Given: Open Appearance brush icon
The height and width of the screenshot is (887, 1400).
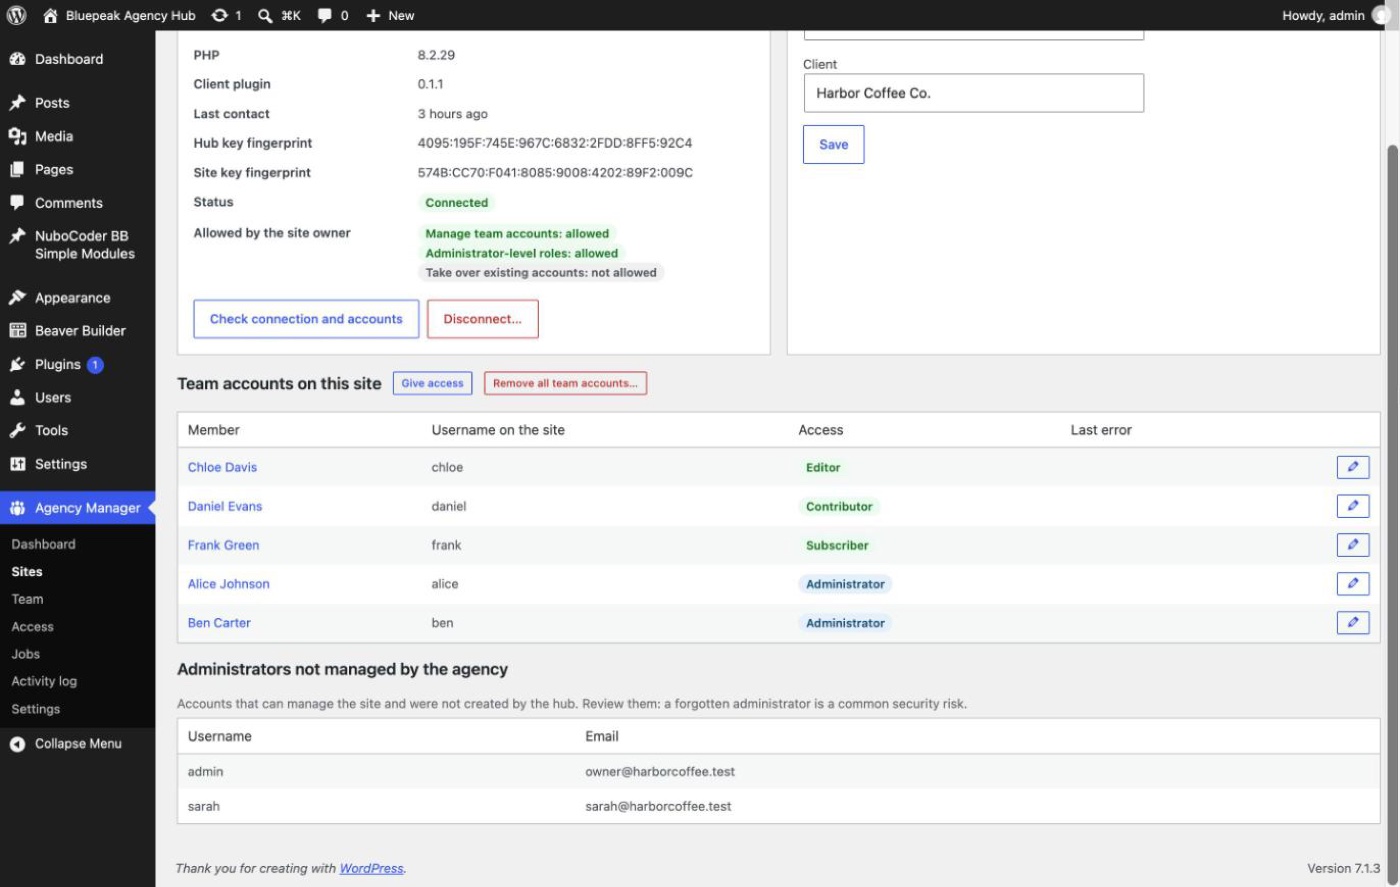Looking at the screenshot, I should click(17, 297).
